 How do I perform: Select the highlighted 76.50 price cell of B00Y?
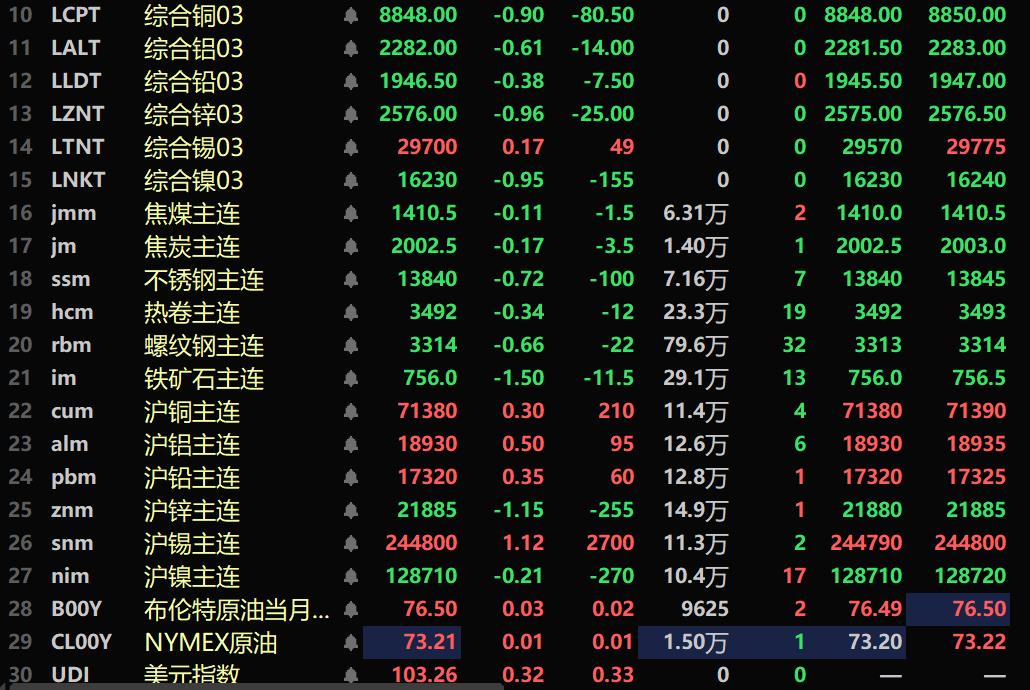(x=957, y=609)
